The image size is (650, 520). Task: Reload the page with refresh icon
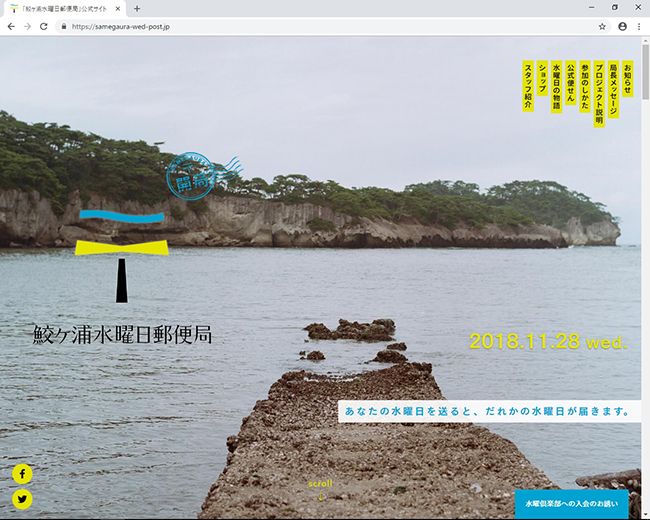pos(44,26)
